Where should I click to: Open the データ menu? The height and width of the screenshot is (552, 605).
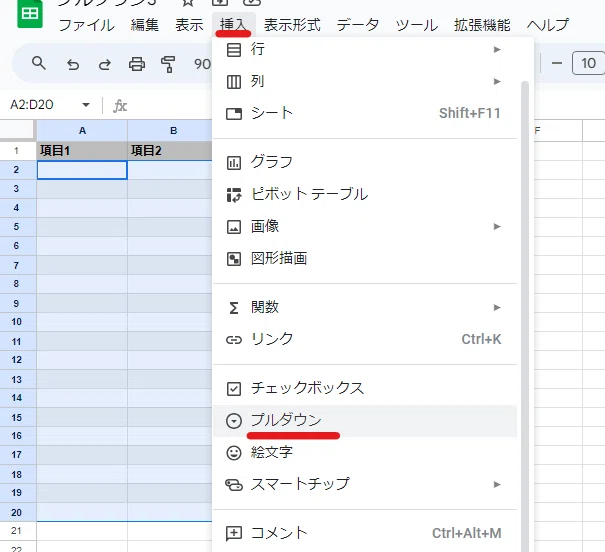[358, 25]
